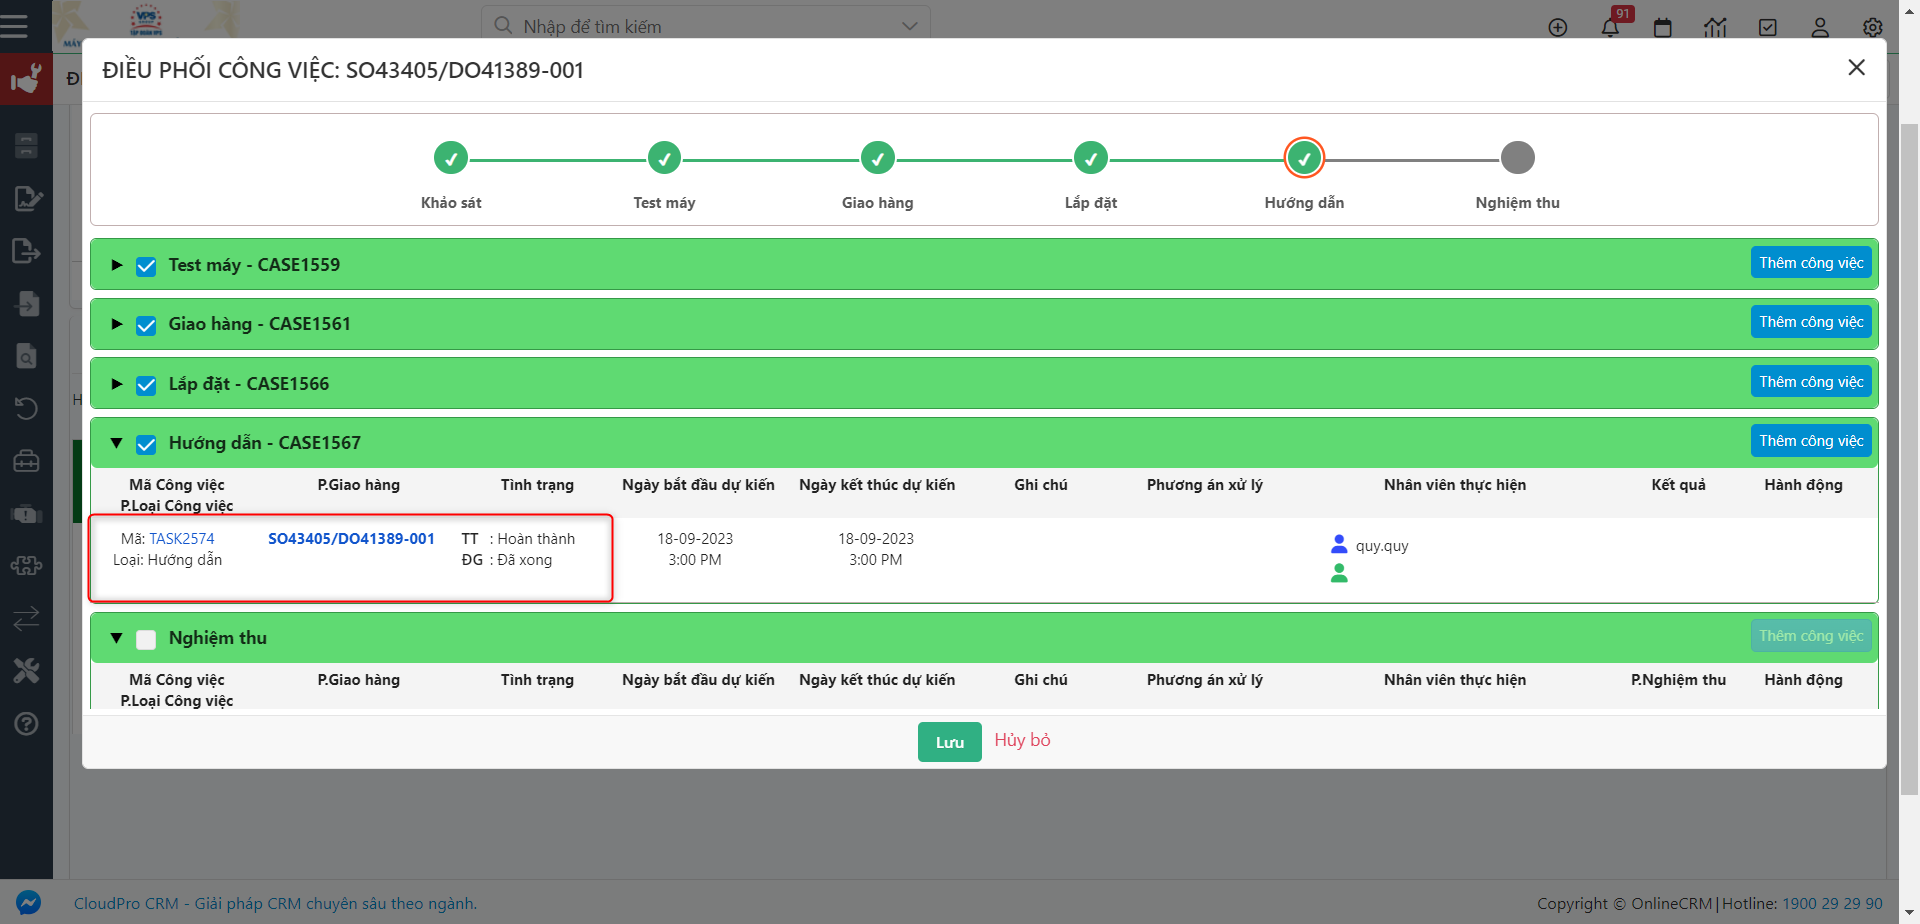Viewport: 1920px width, 924px height.
Task: Click the red handshake module icon
Action: click(26, 79)
